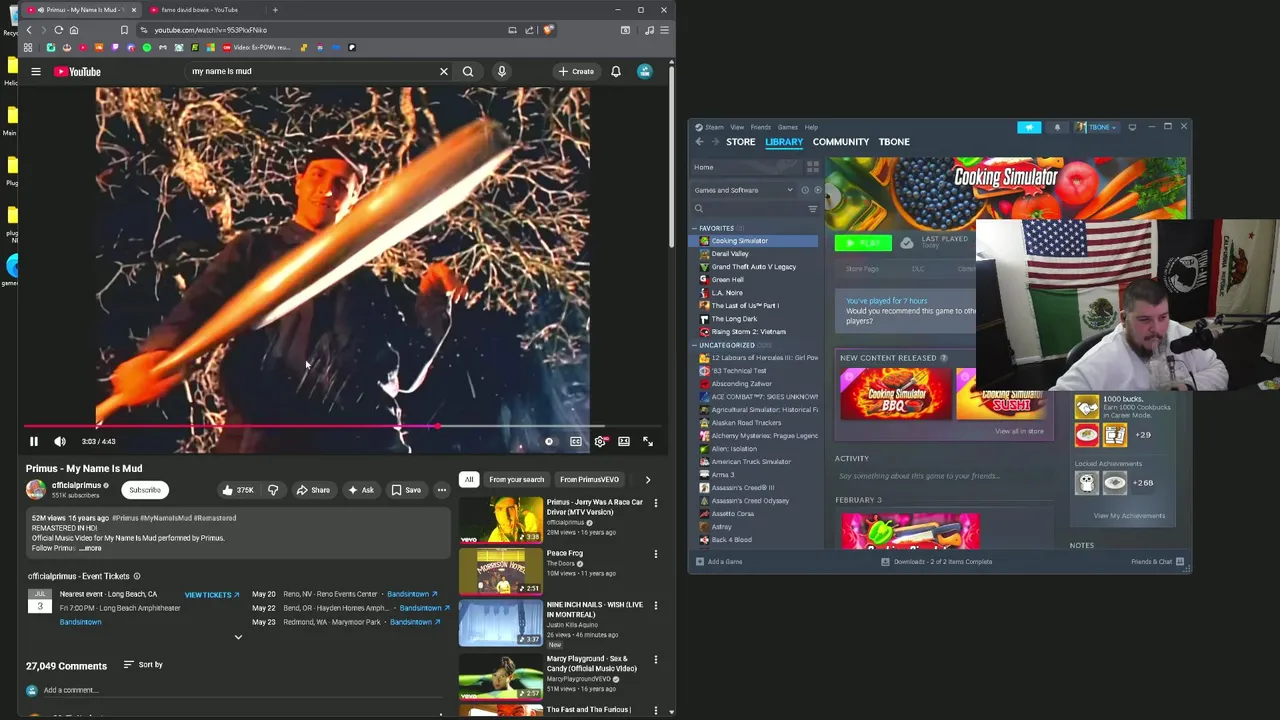
Task: Mute the YouTube video volume
Action: pos(60,441)
